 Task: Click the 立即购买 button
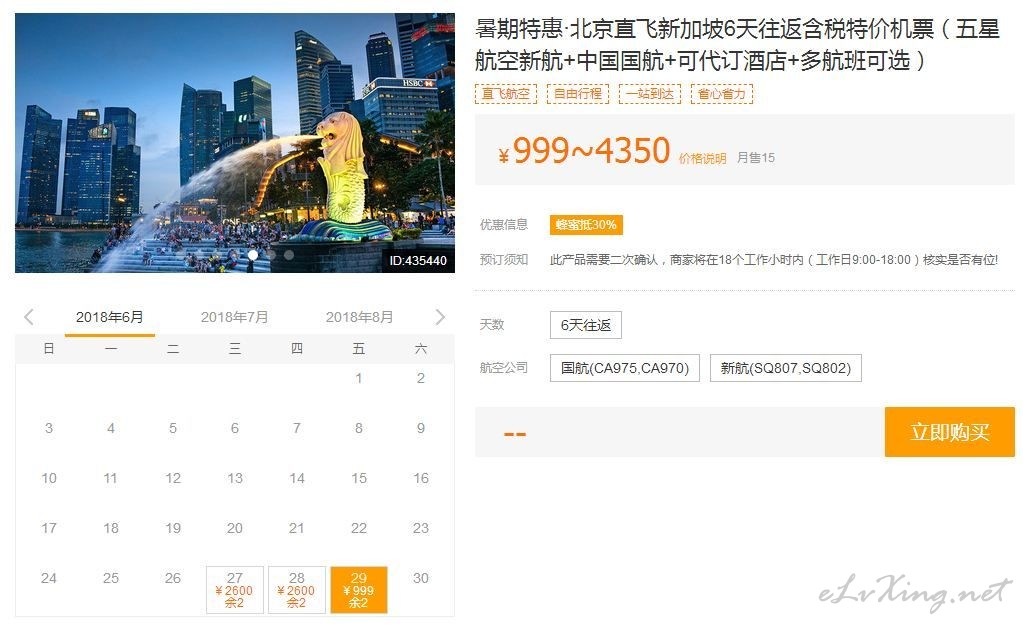pos(950,432)
